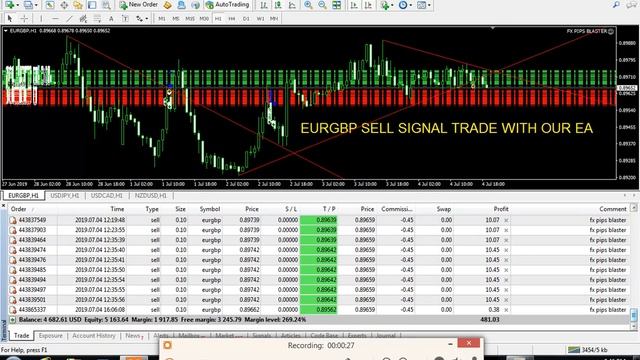Select the EURGBP,H1 chart tab

tap(23, 196)
